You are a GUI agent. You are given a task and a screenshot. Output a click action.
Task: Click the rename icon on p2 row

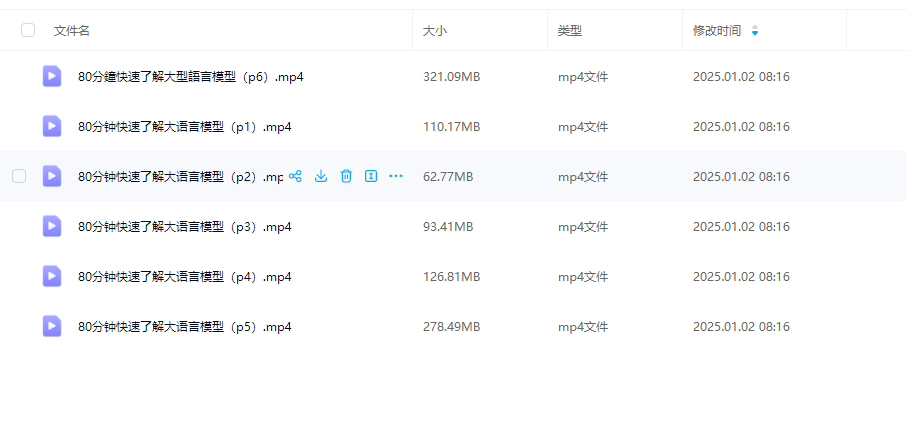pos(371,176)
